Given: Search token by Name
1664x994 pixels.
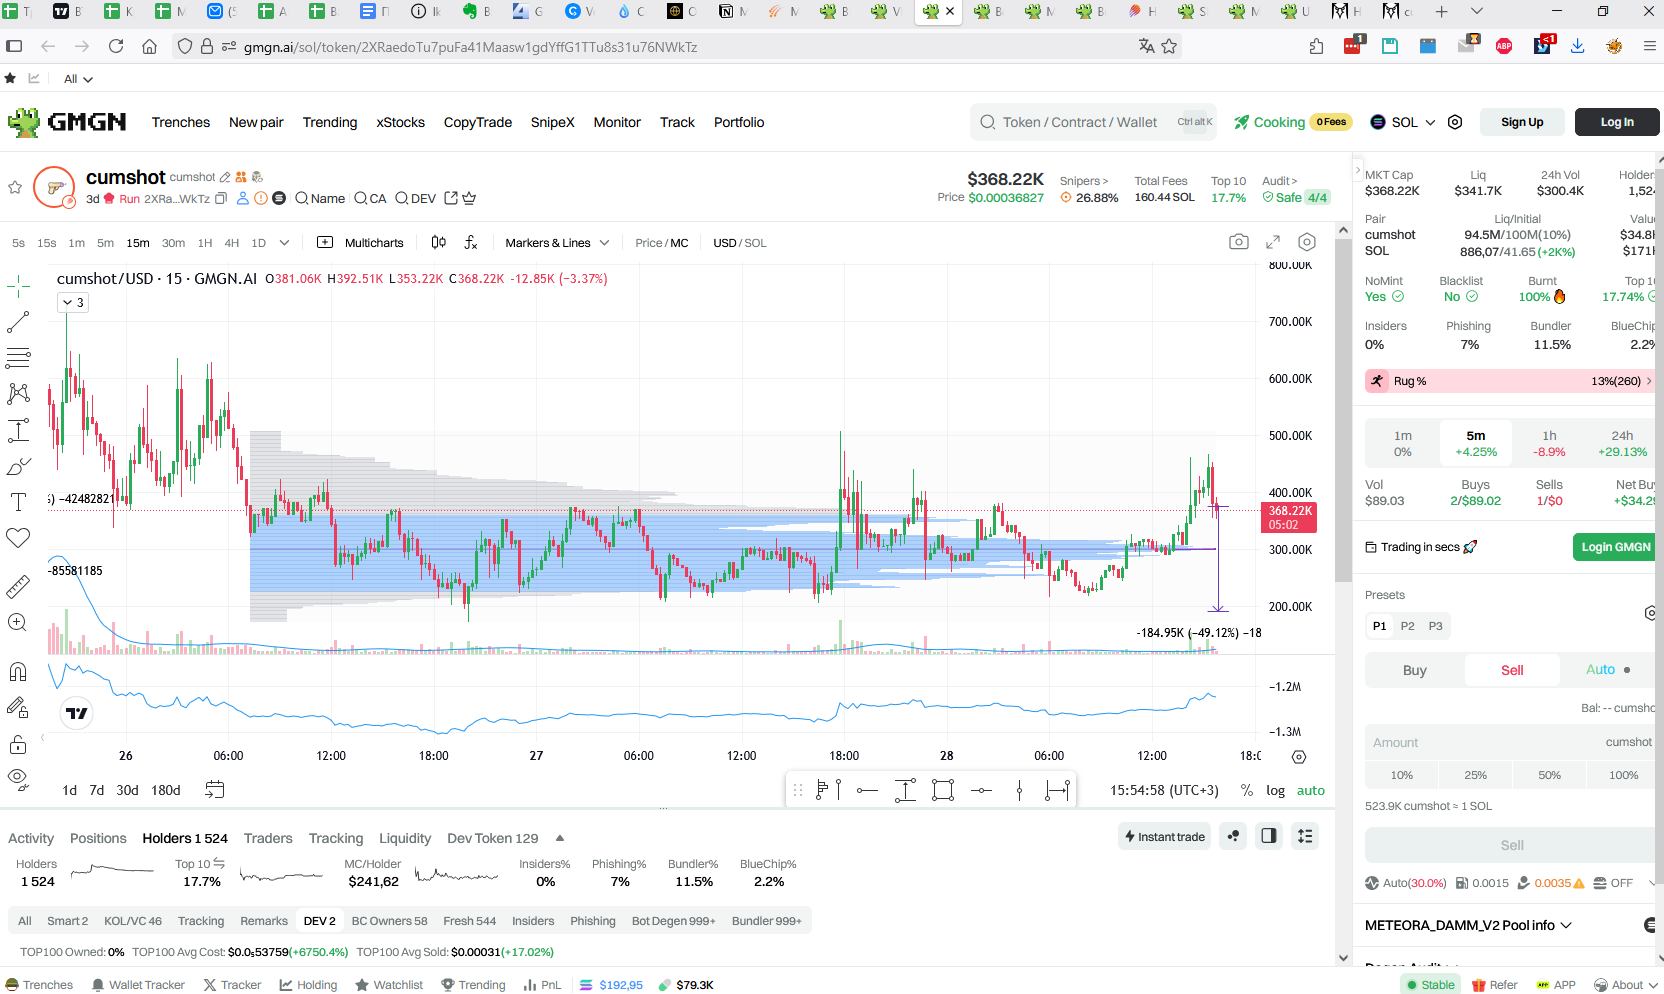Looking at the screenshot, I should pyautogui.click(x=320, y=198).
